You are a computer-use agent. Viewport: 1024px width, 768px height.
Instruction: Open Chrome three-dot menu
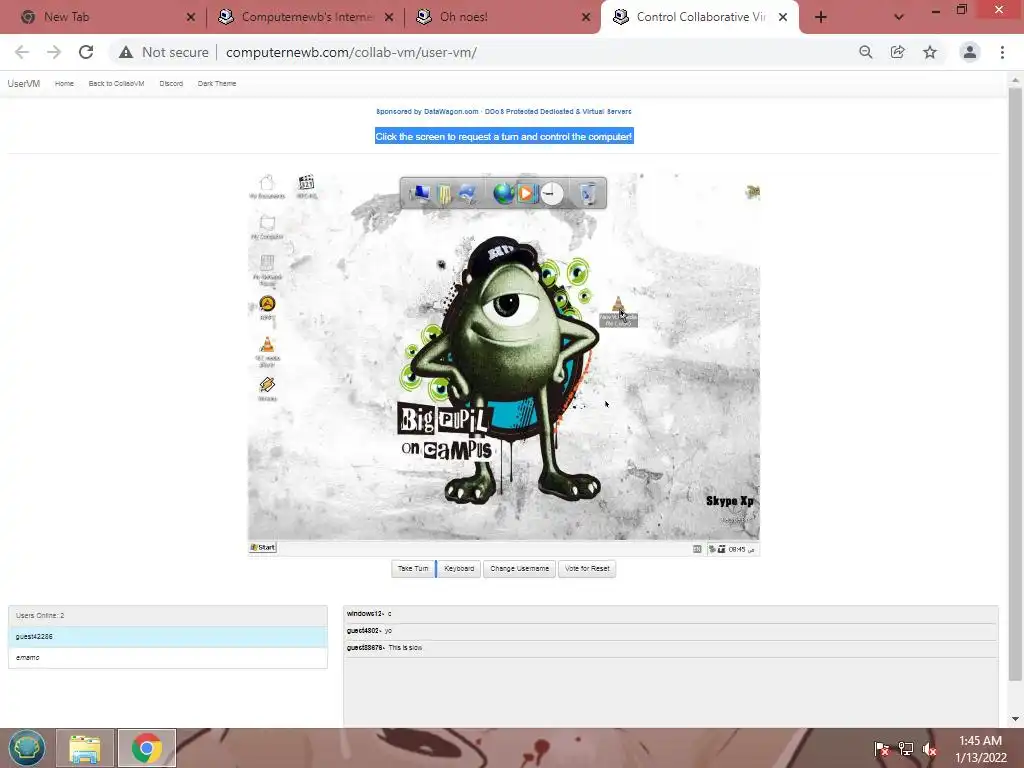pos(1002,52)
